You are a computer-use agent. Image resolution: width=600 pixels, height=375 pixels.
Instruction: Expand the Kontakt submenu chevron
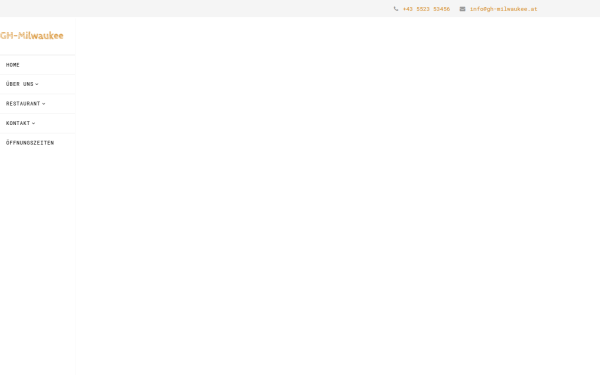pos(34,123)
